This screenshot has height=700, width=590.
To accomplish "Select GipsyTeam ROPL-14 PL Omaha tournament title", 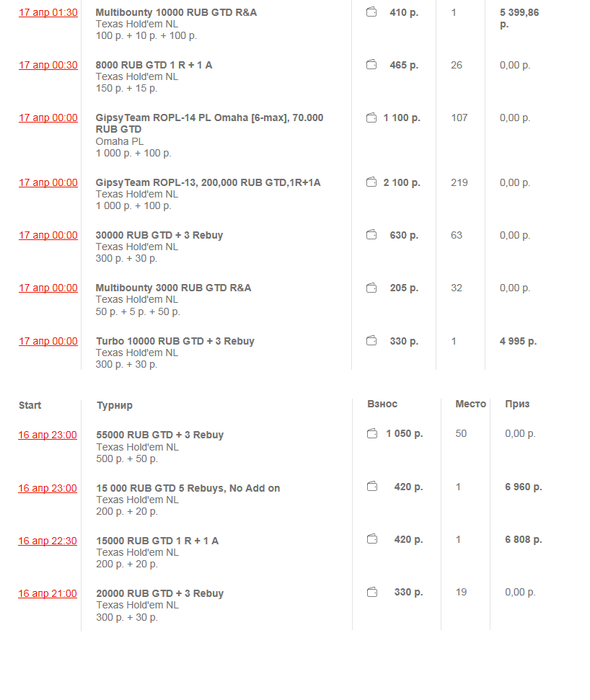I will coord(209,123).
